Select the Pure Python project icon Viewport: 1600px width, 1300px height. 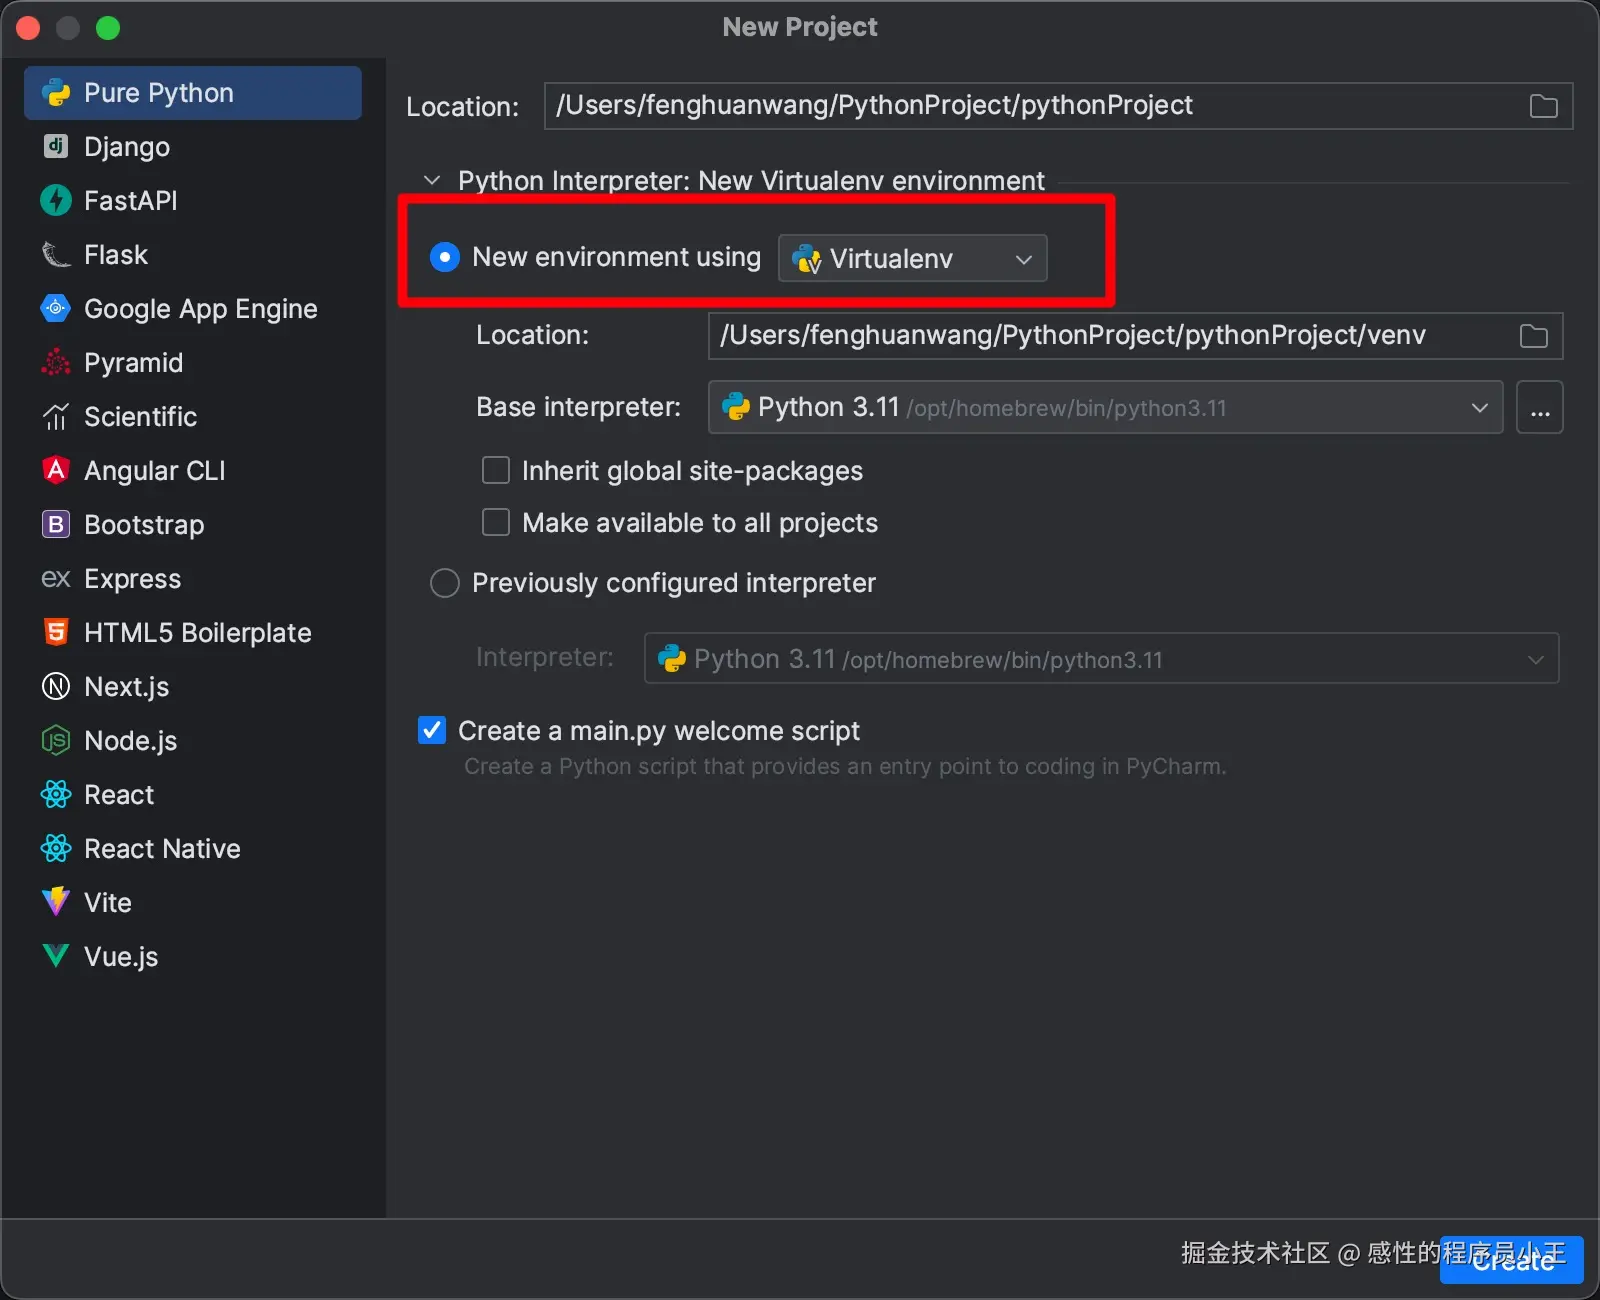pyautogui.click(x=56, y=93)
